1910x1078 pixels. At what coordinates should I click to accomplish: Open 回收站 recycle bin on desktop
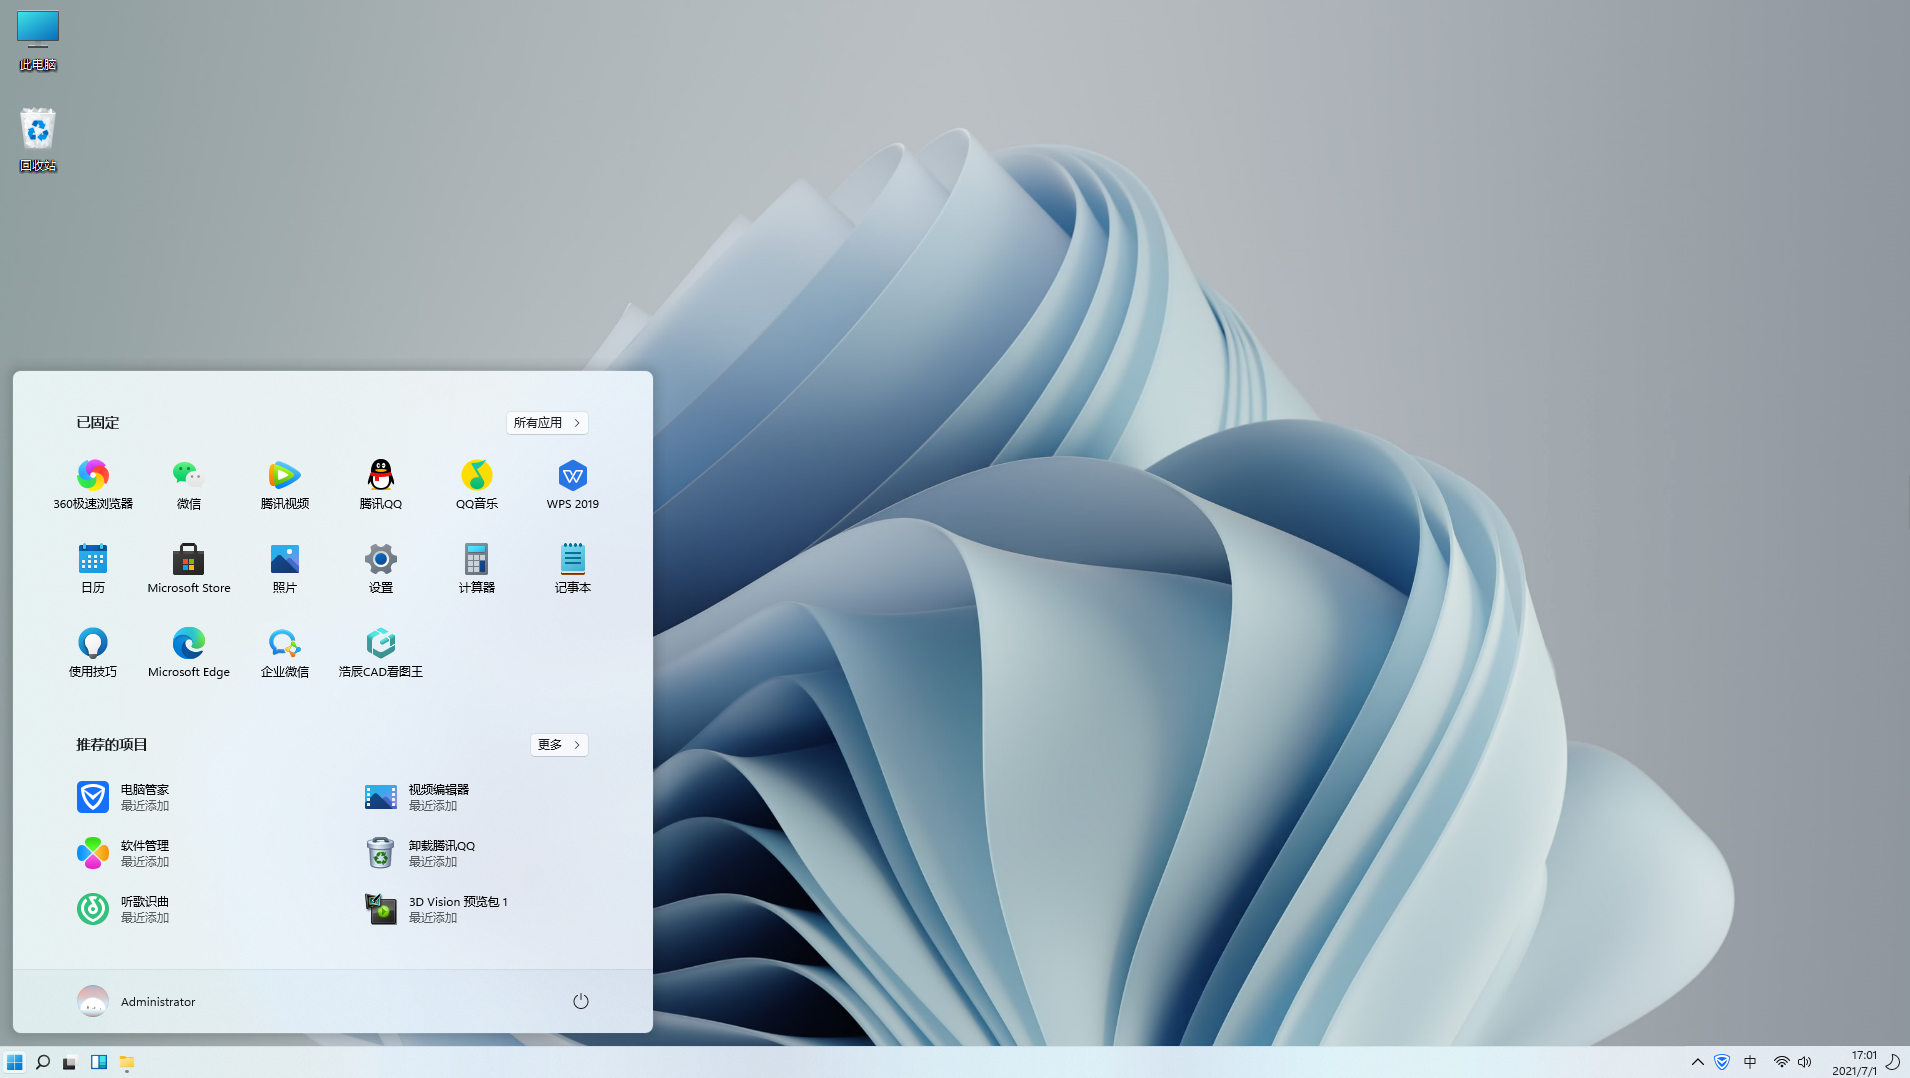[38, 139]
